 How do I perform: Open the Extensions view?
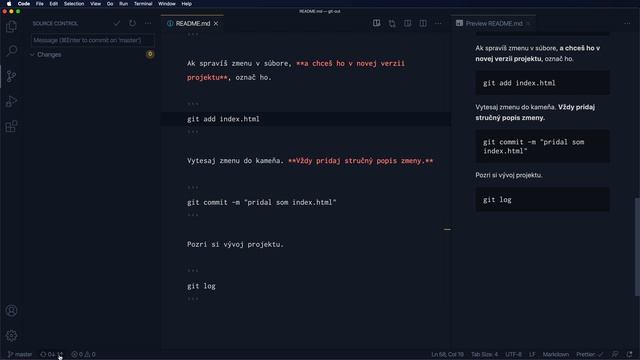pyautogui.click(x=11, y=126)
